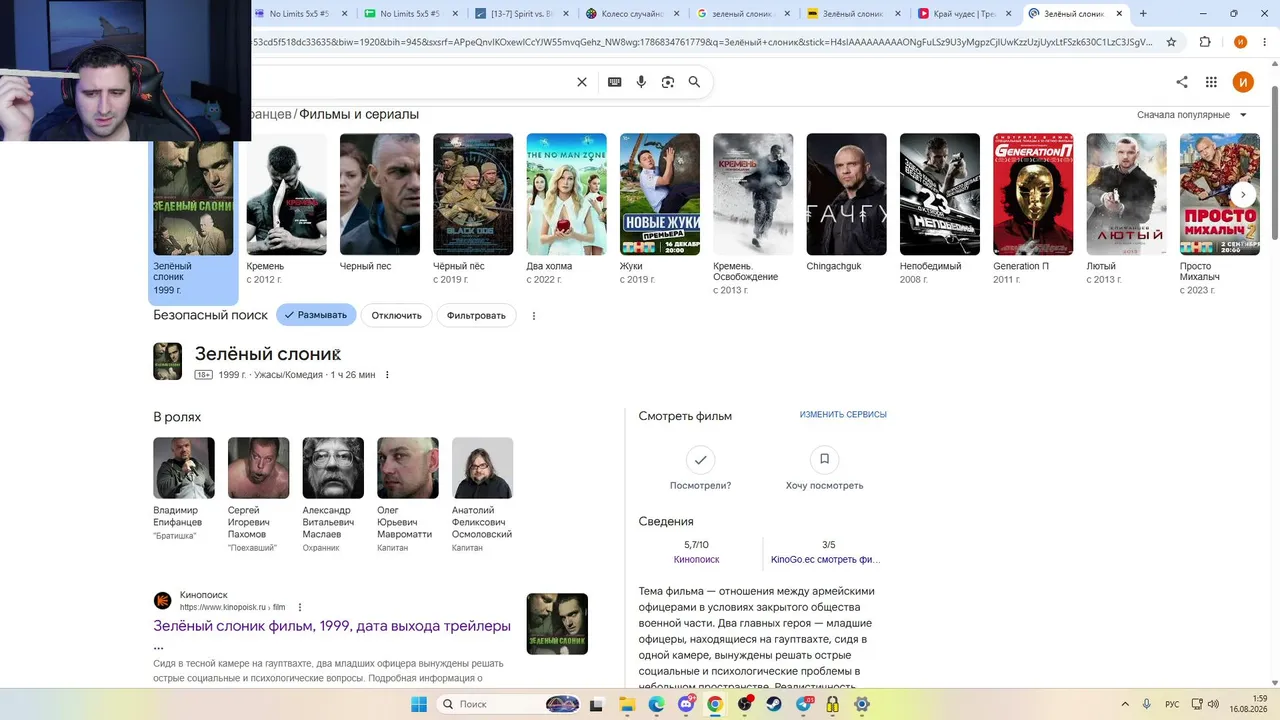
Task: Open the Кинопоиск rating link
Action: click(696, 560)
